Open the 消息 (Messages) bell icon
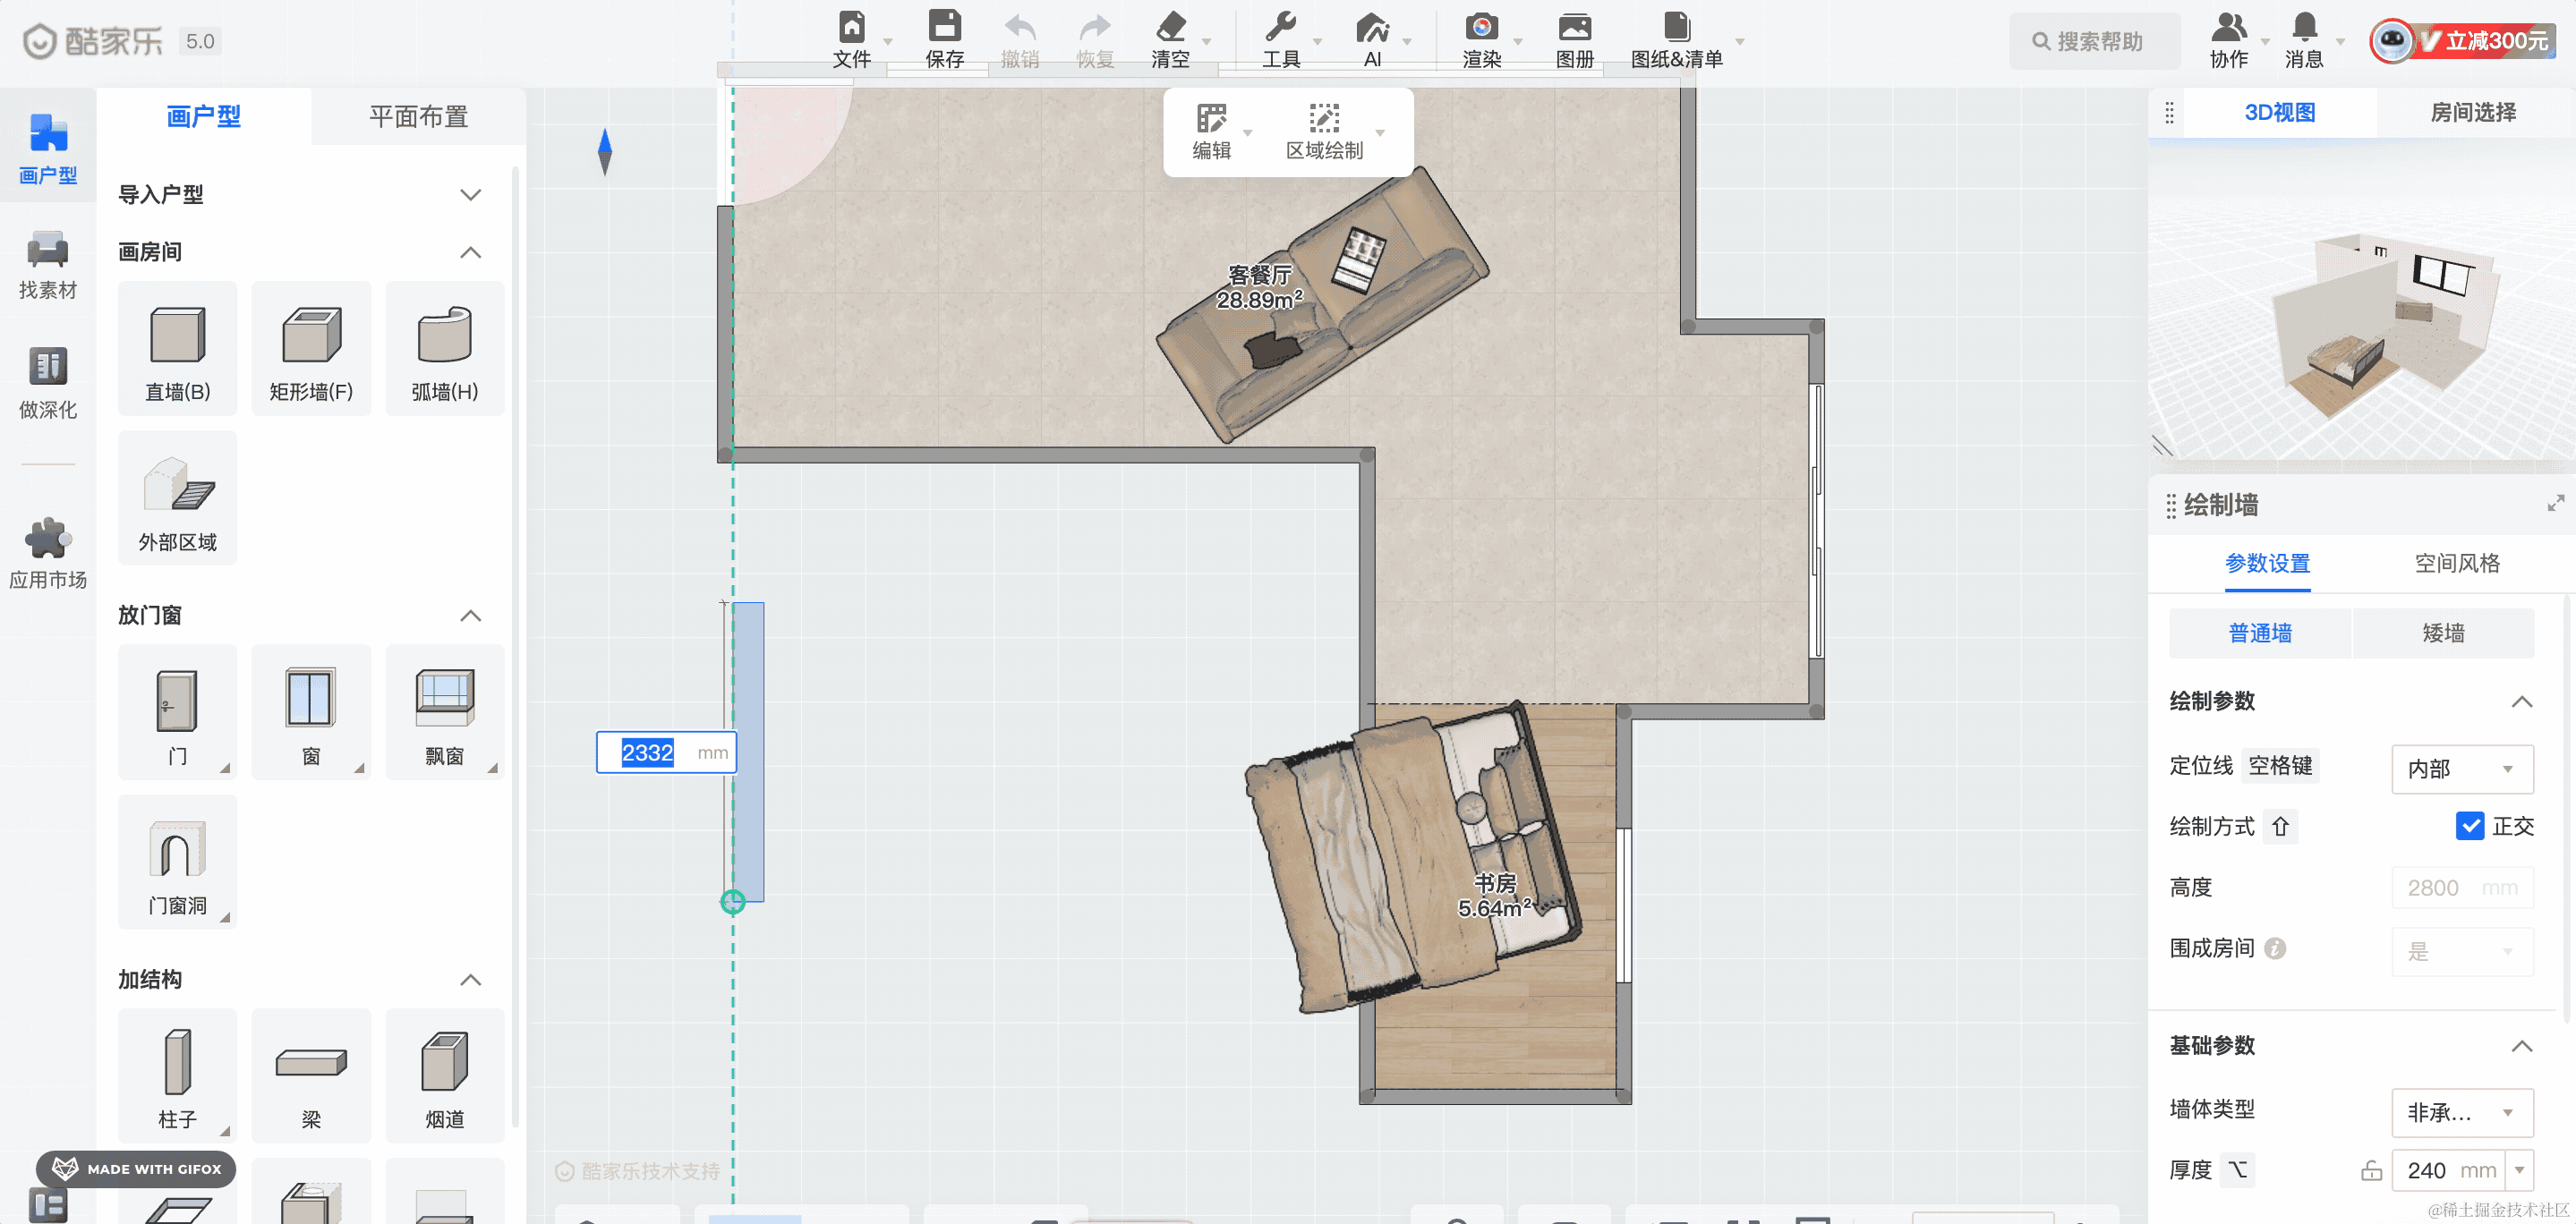This screenshot has width=2576, height=1224. click(x=2304, y=27)
